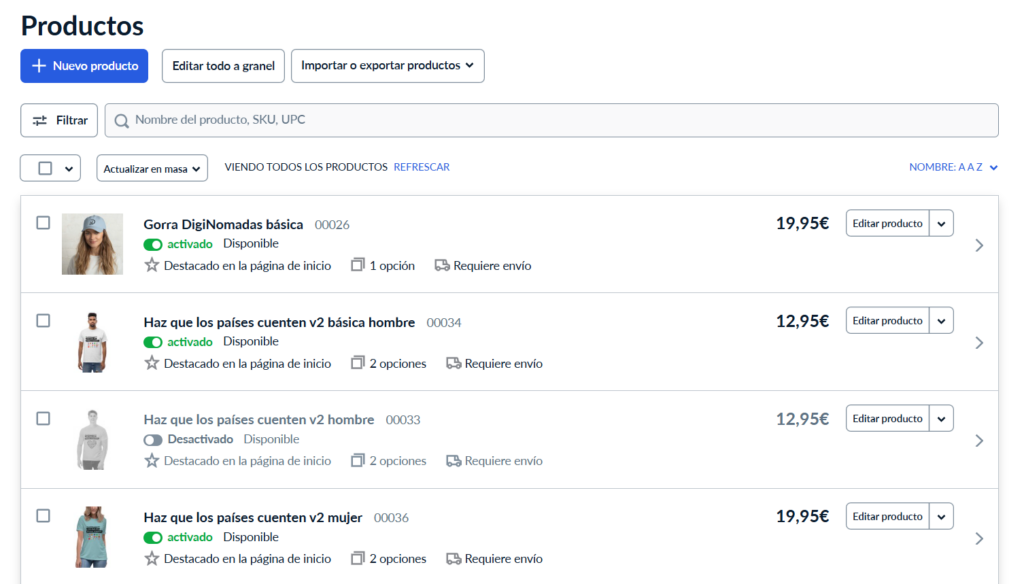Click the REFRESCAR link
The height and width of the screenshot is (584, 1024).
(422, 167)
